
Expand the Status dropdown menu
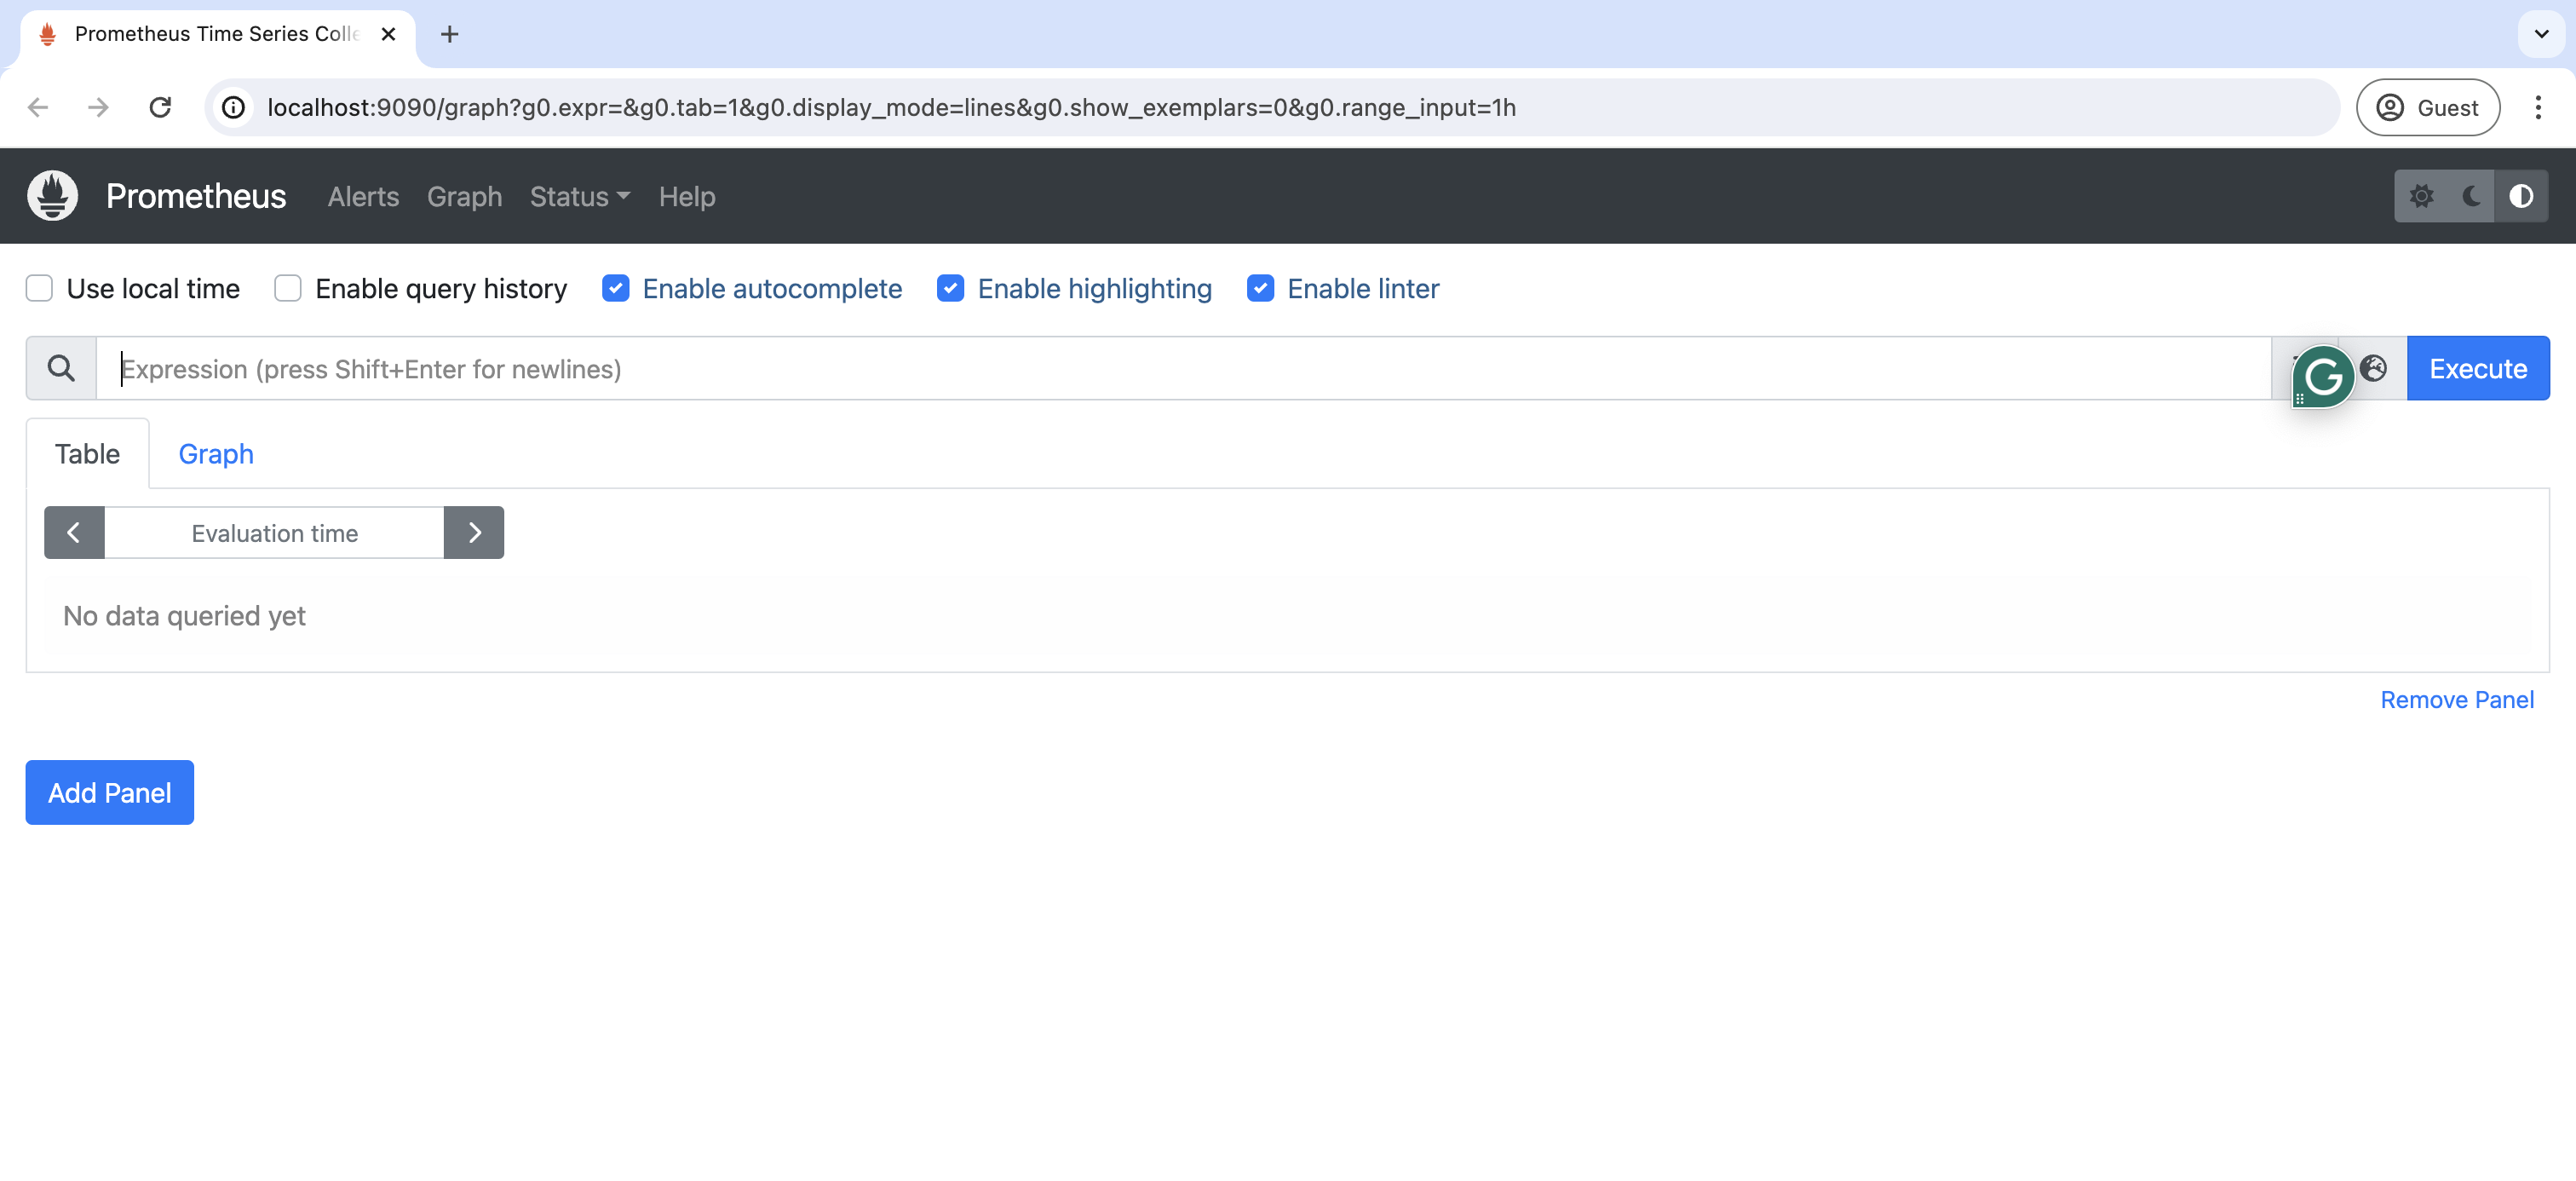click(580, 196)
